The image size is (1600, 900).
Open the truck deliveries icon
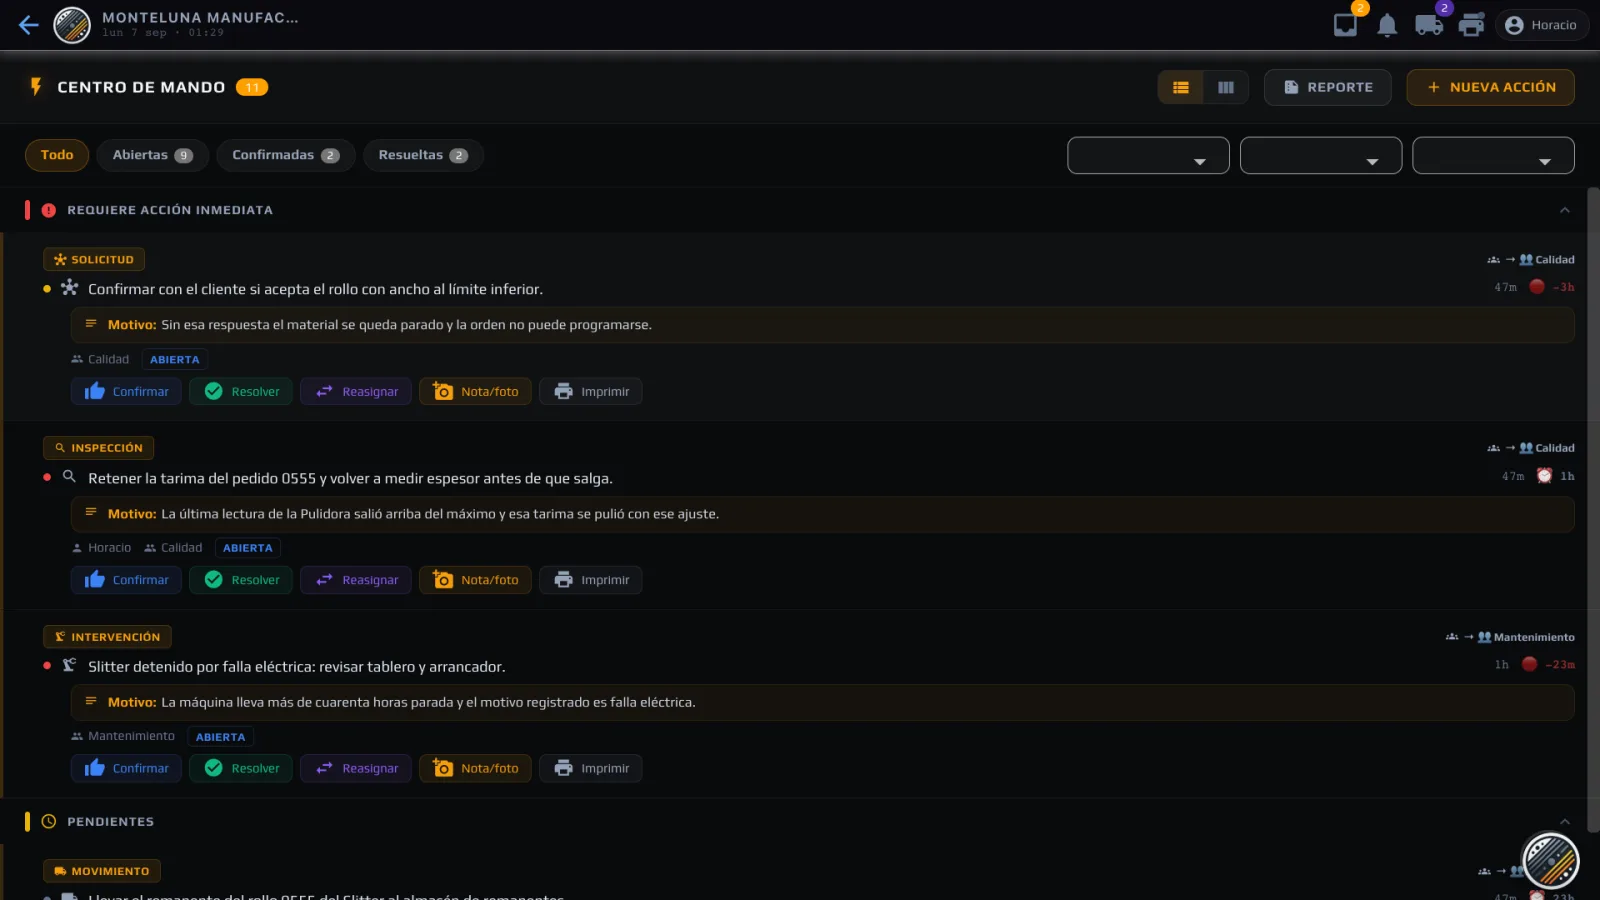pos(1429,25)
